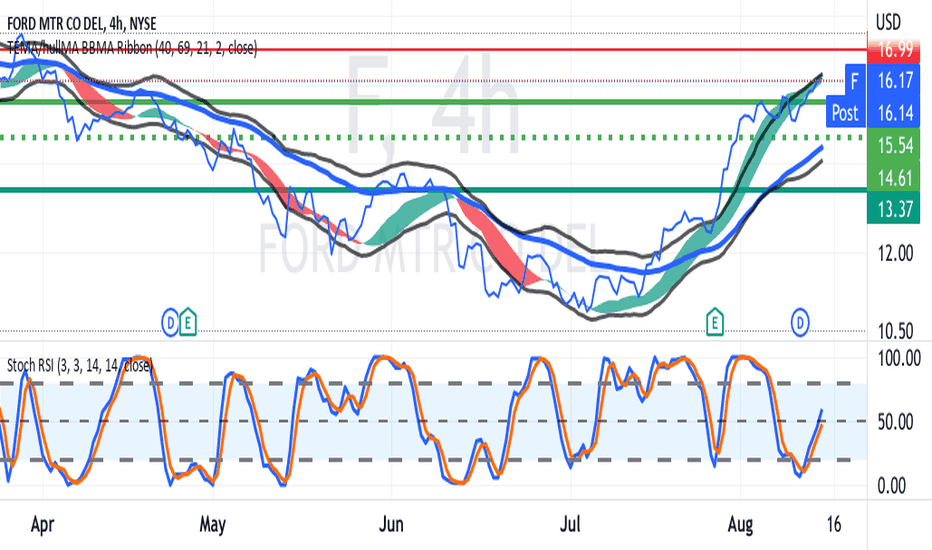932x550 pixels.
Task: Click the April dividend D marker
Action: [x=170, y=323]
